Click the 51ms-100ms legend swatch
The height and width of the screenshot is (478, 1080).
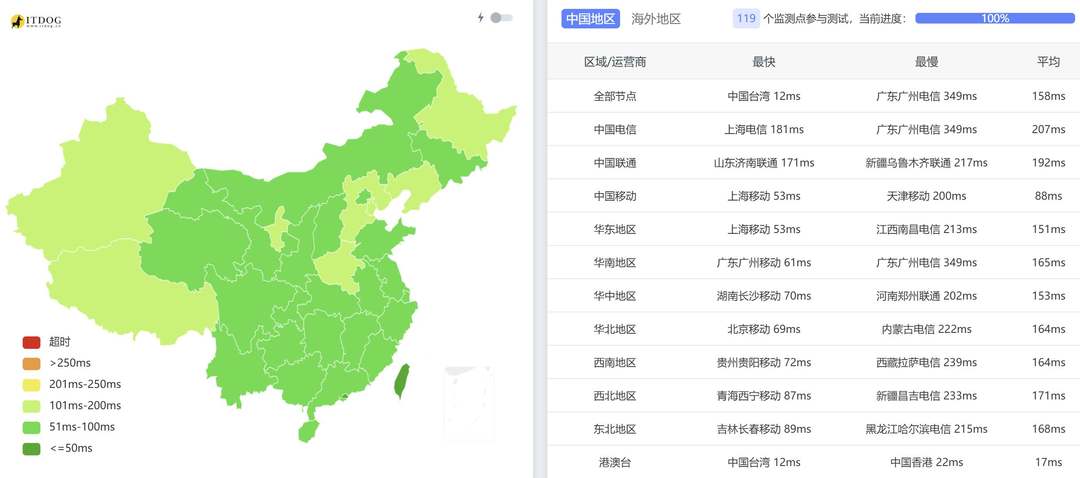point(32,427)
